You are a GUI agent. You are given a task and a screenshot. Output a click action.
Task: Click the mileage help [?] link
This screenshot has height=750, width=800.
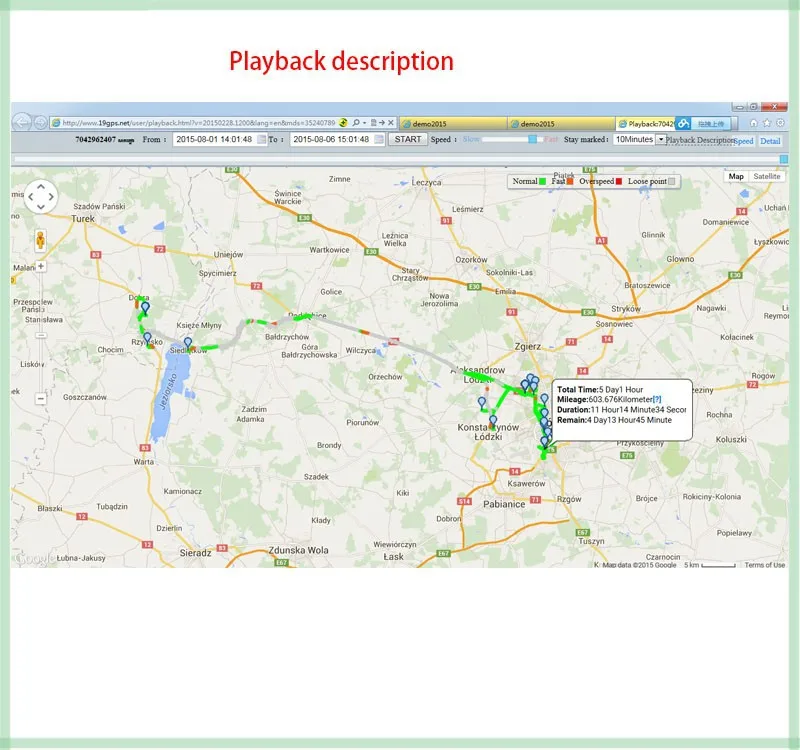click(x=657, y=399)
